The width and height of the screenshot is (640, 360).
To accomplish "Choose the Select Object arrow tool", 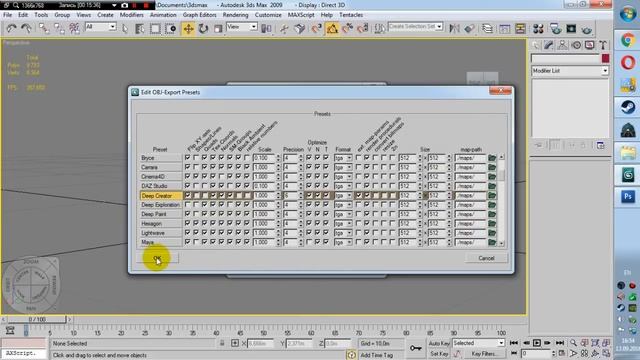I will tap(125, 28).
